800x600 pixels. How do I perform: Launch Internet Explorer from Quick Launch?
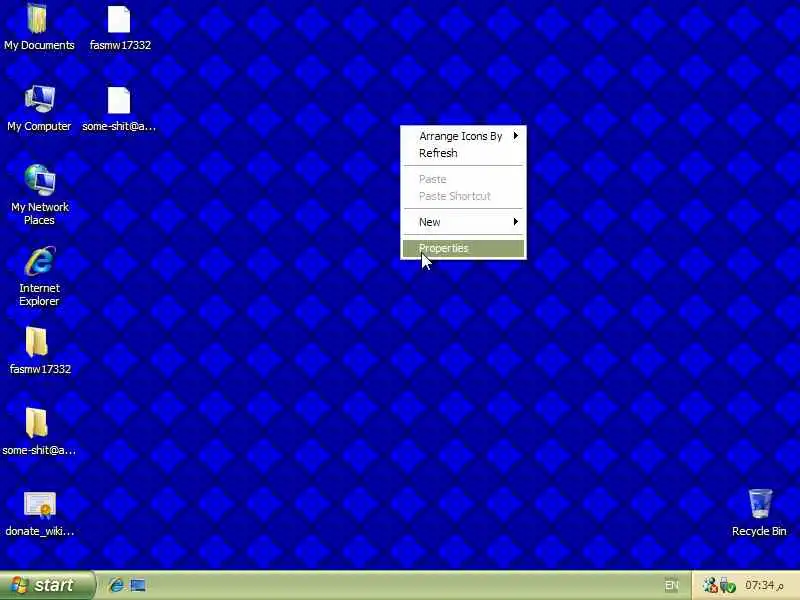pos(116,585)
